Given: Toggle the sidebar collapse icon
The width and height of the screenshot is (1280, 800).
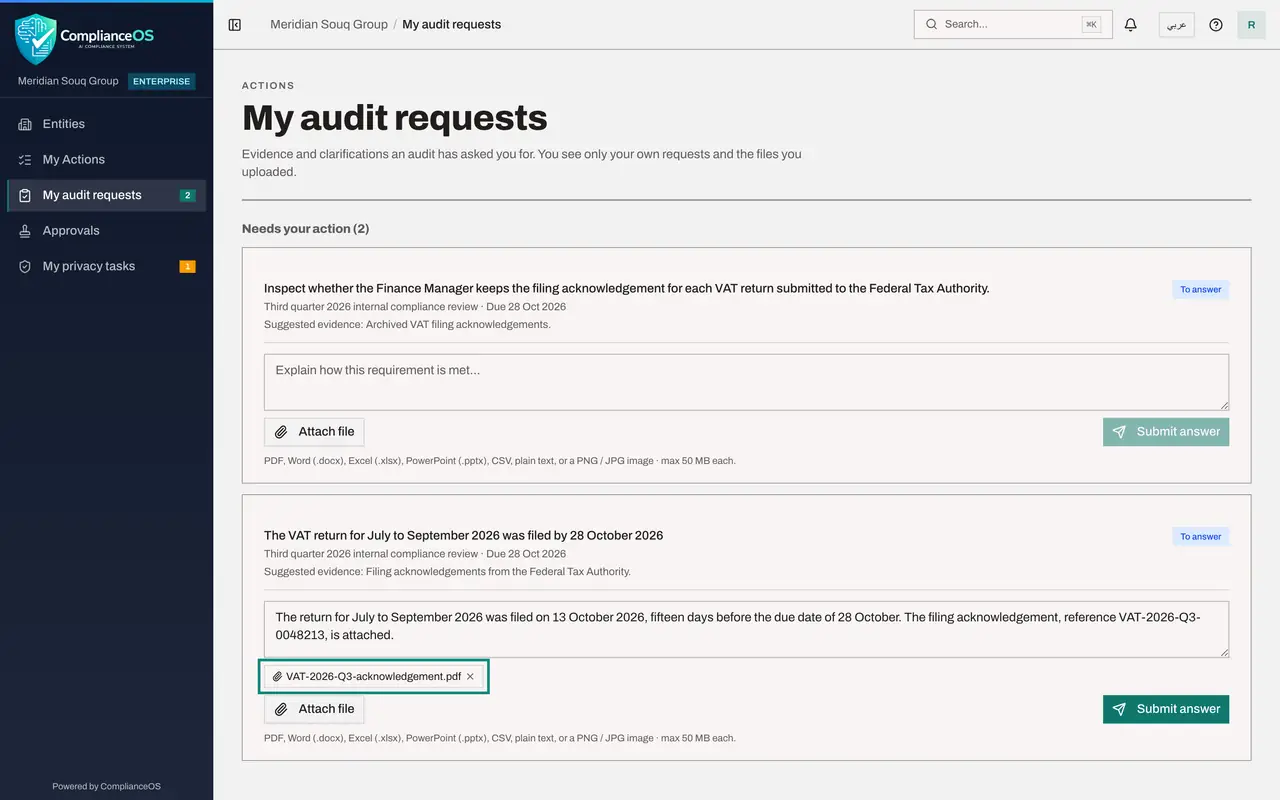Looking at the screenshot, I should (235, 25).
